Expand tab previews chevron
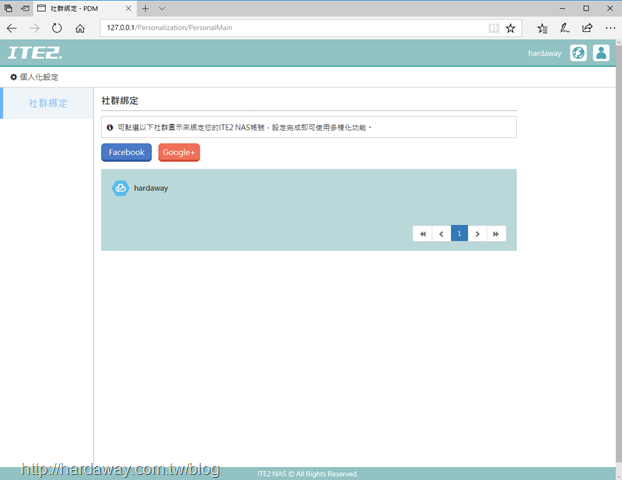The width and height of the screenshot is (622, 480). coord(161,8)
